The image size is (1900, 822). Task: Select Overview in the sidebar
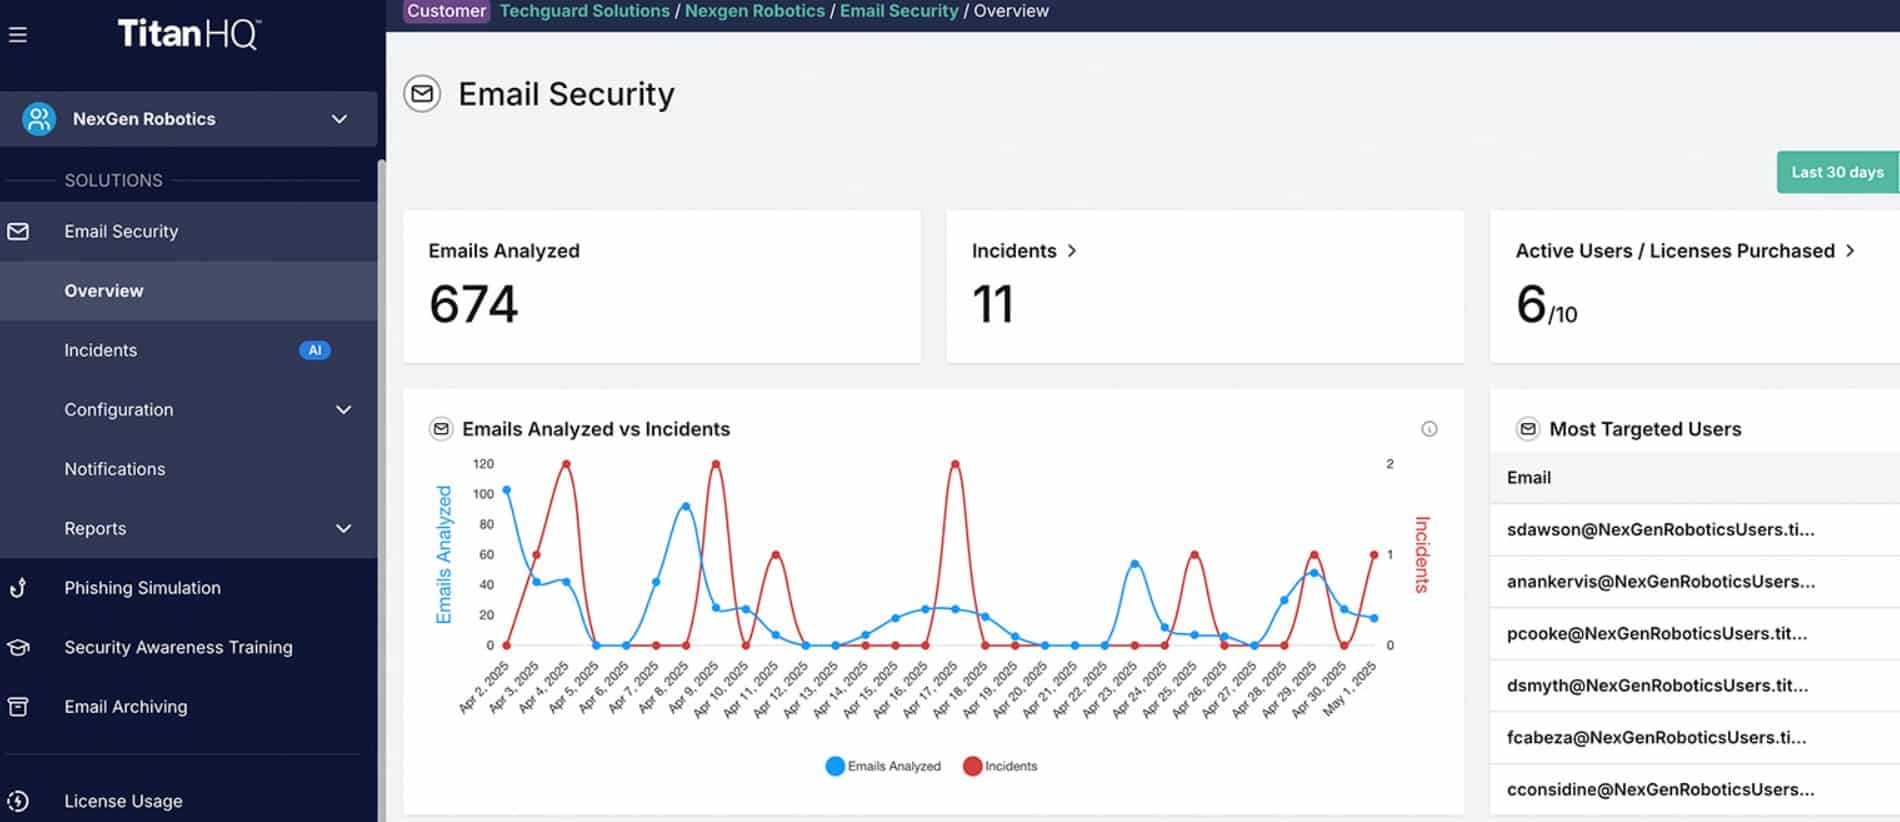click(104, 291)
